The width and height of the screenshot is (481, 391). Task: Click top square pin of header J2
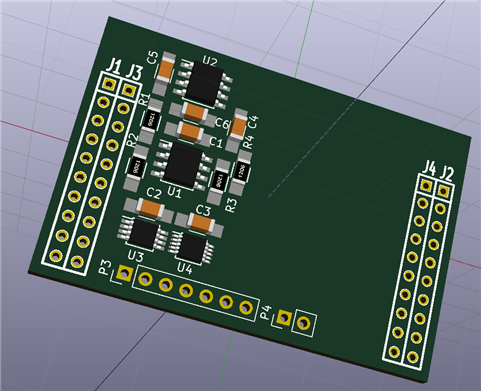[444, 191]
